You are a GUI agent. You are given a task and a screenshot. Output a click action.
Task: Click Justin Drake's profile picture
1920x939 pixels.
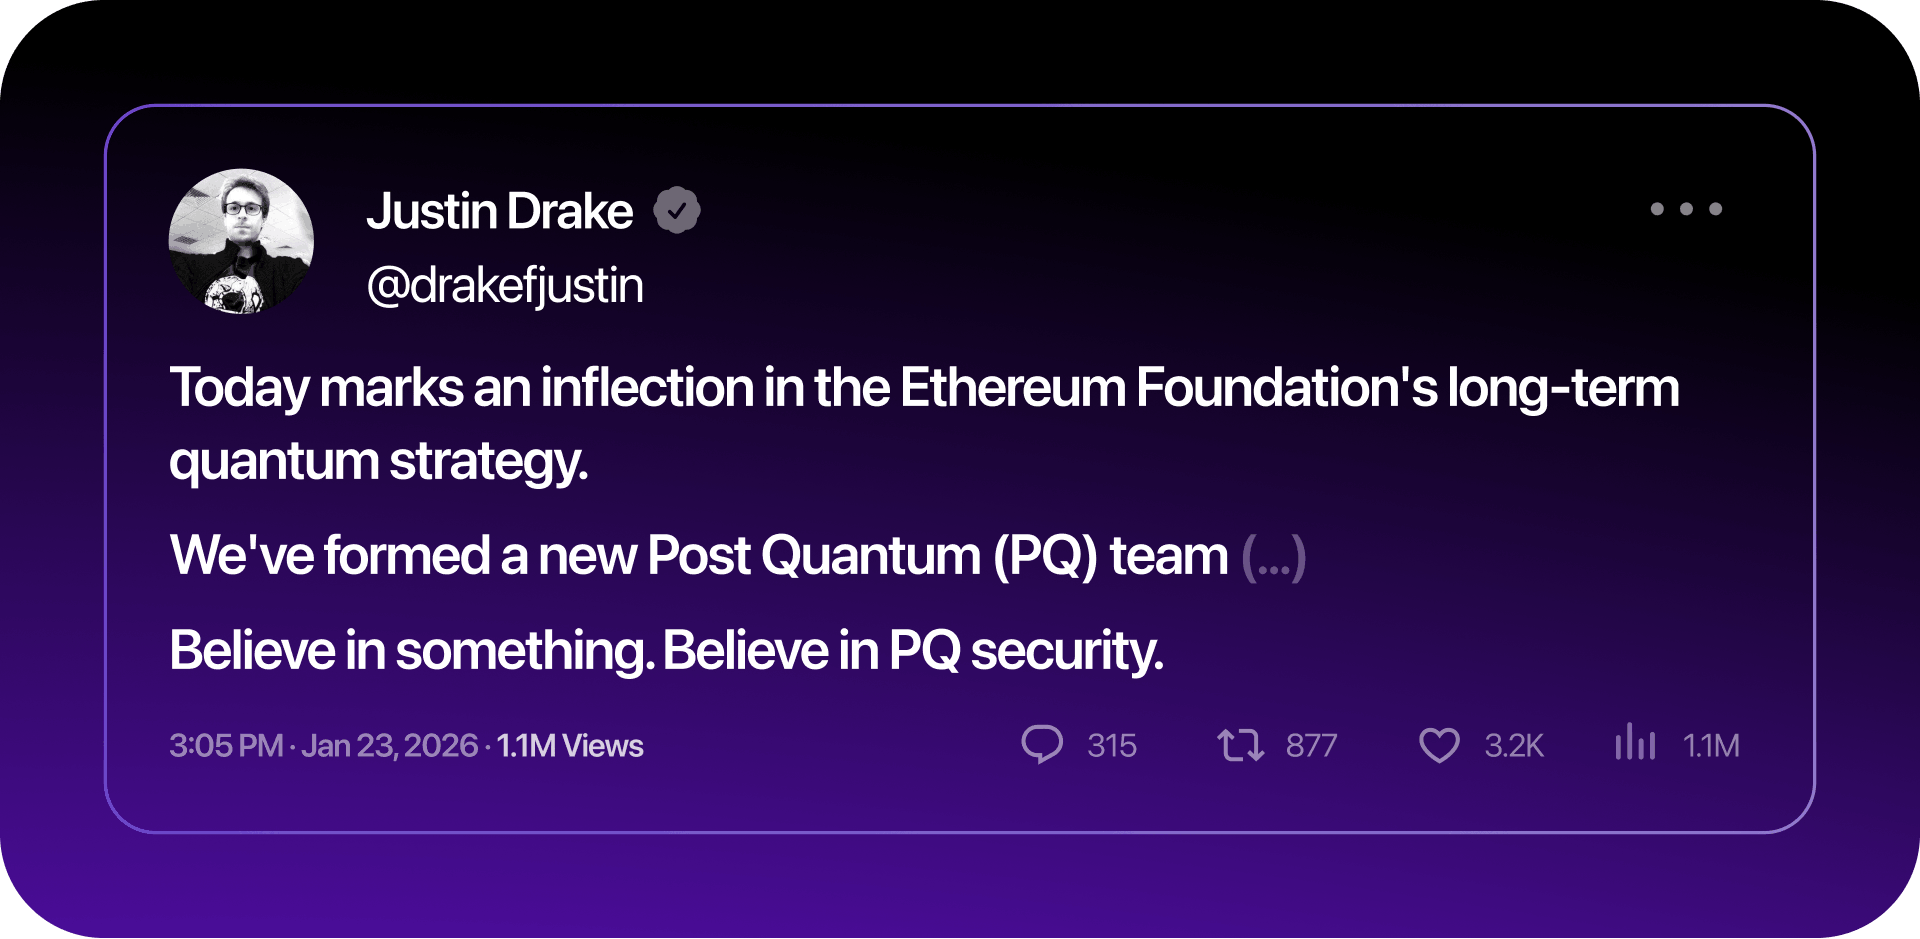pyautogui.click(x=241, y=241)
